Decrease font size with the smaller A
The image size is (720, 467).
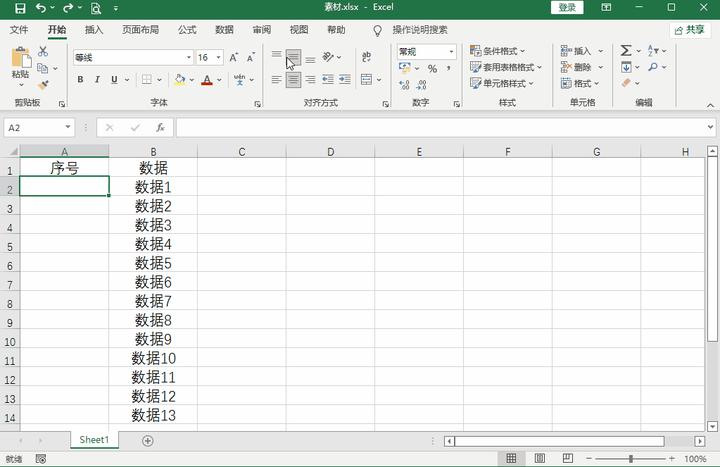[x=250, y=57]
